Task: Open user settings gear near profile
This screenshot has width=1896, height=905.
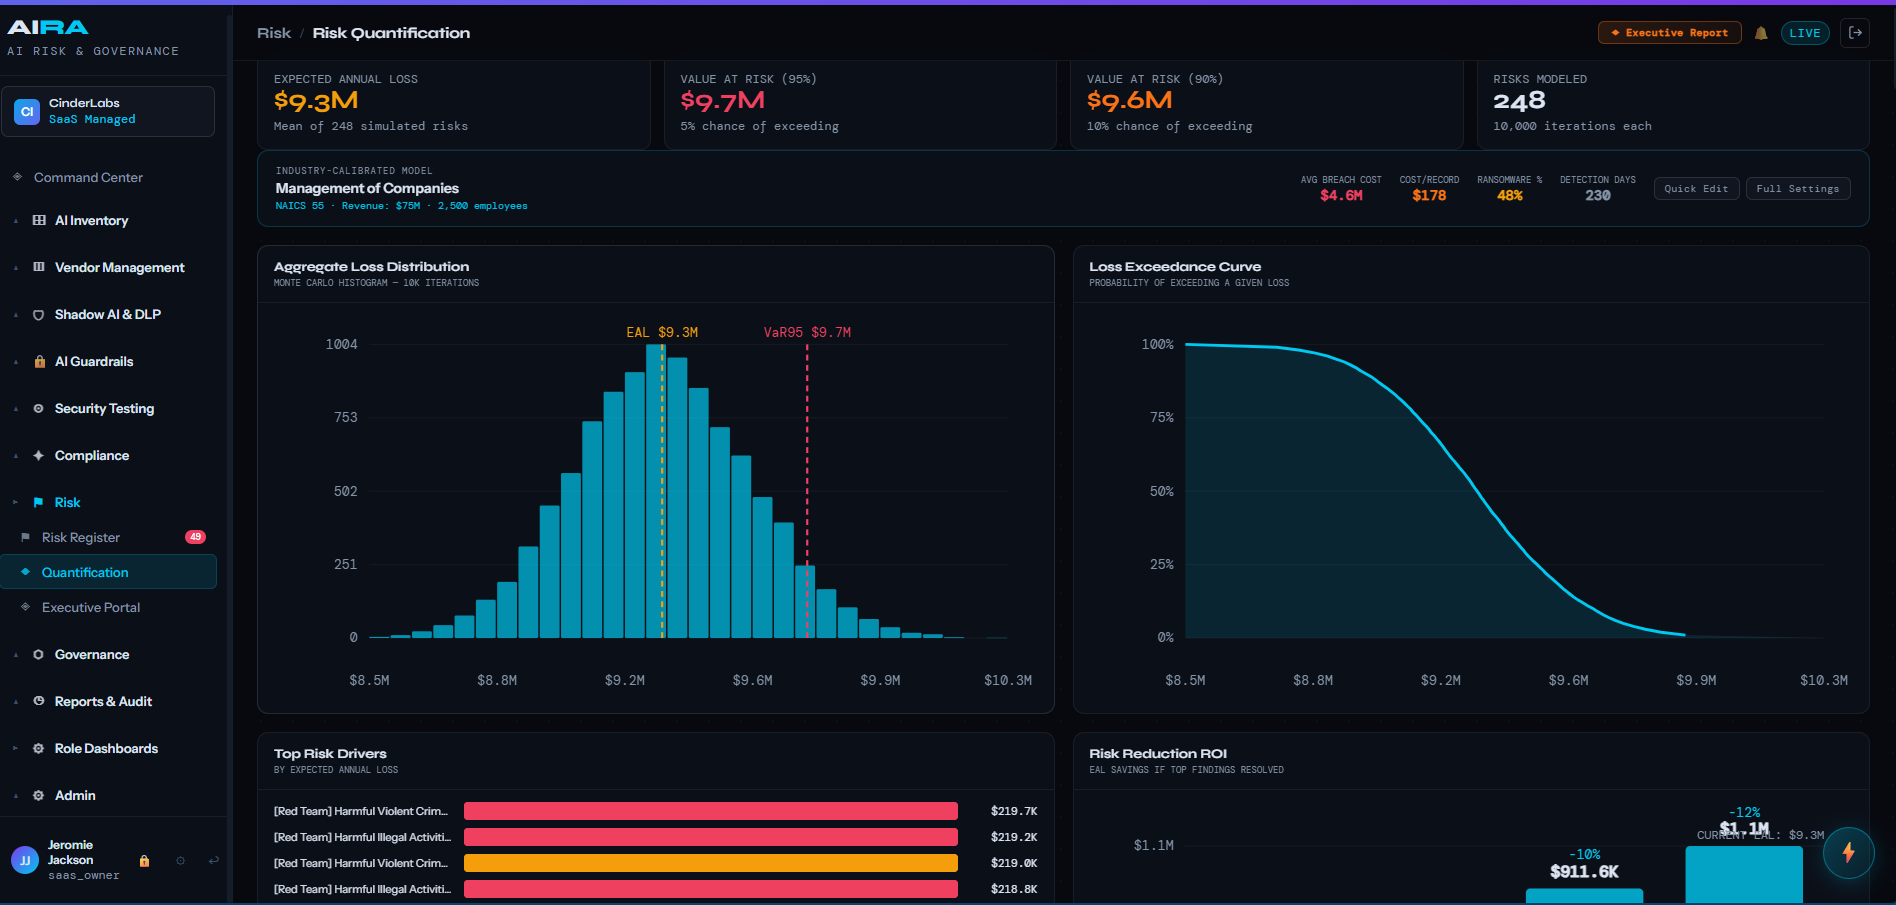Action: tap(180, 860)
